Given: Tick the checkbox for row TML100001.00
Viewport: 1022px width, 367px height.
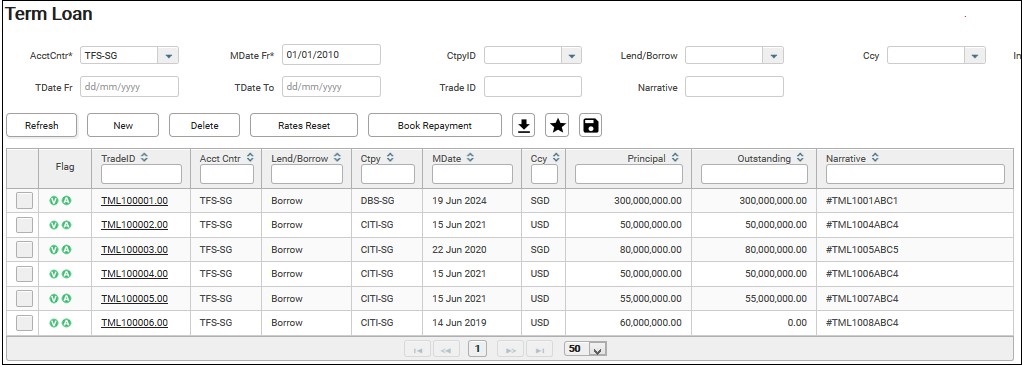Looking at the screenshot, I should (24, 201).
